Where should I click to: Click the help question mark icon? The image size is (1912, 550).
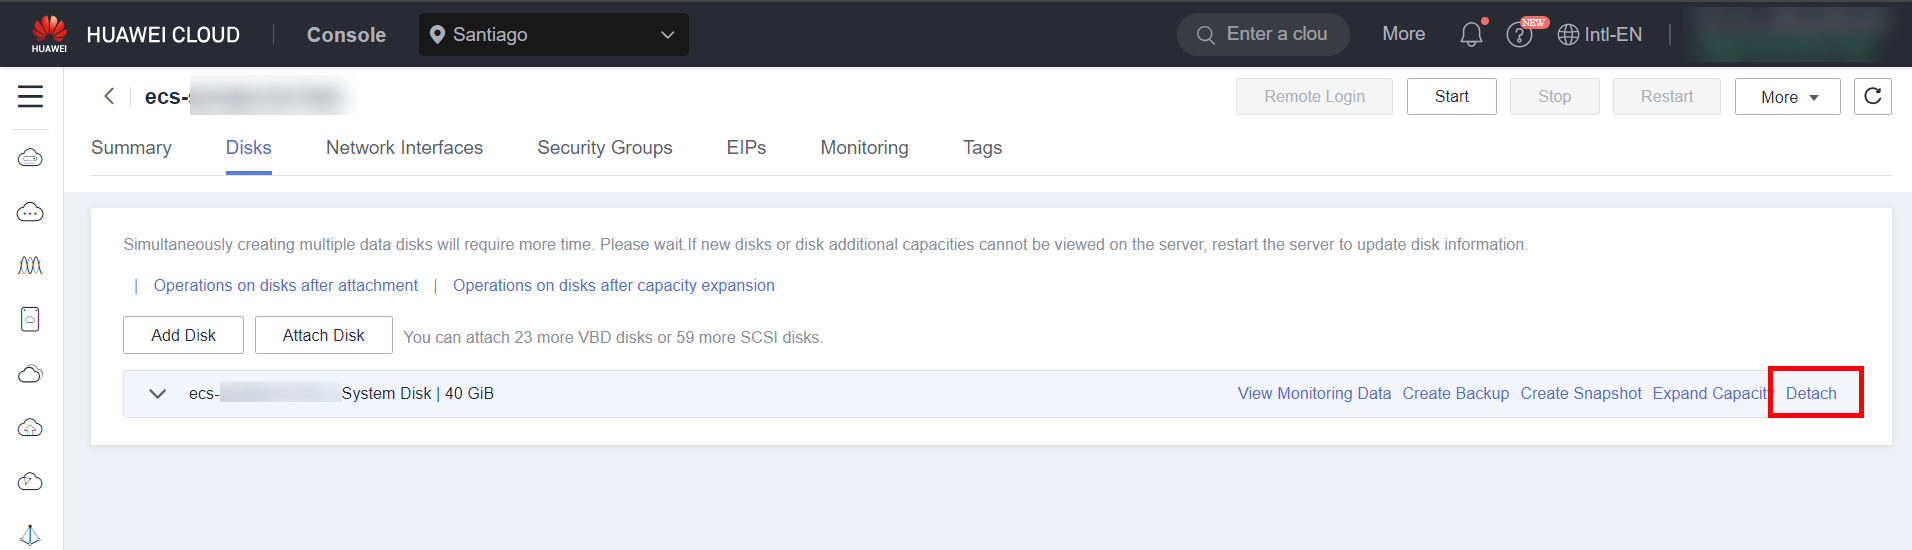click(x=1519, y=36)
